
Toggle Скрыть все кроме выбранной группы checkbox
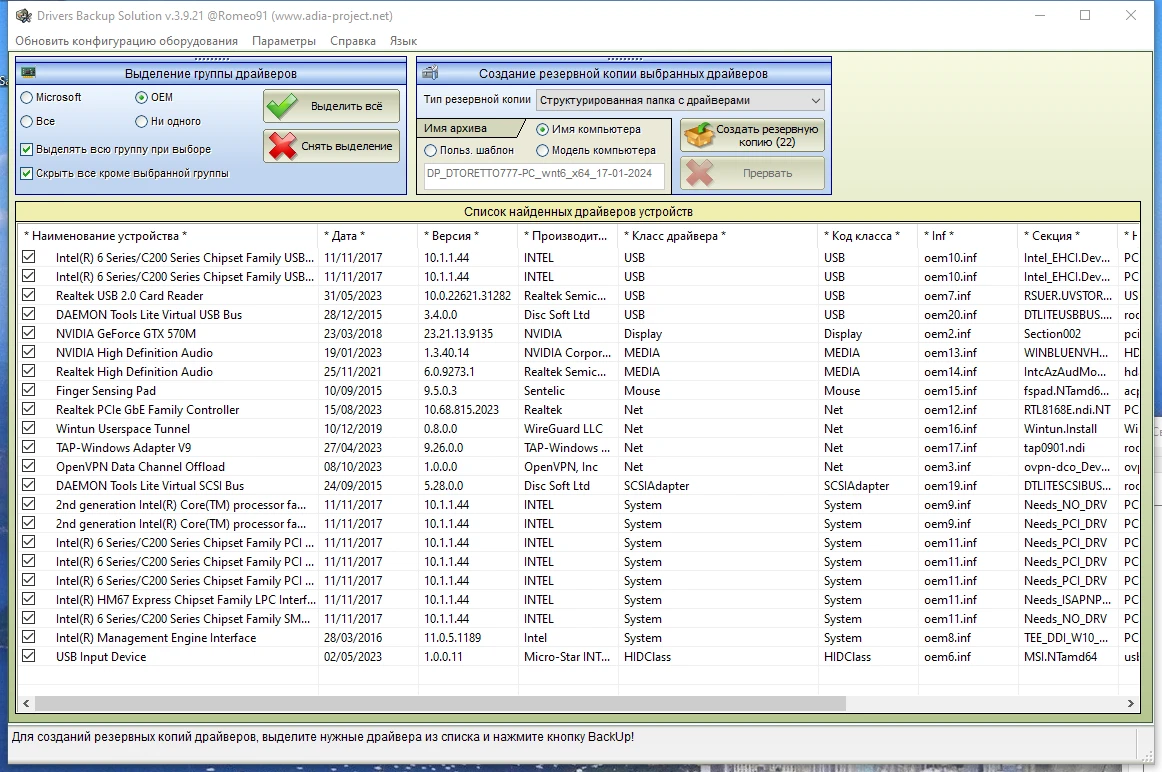(27, 173)
